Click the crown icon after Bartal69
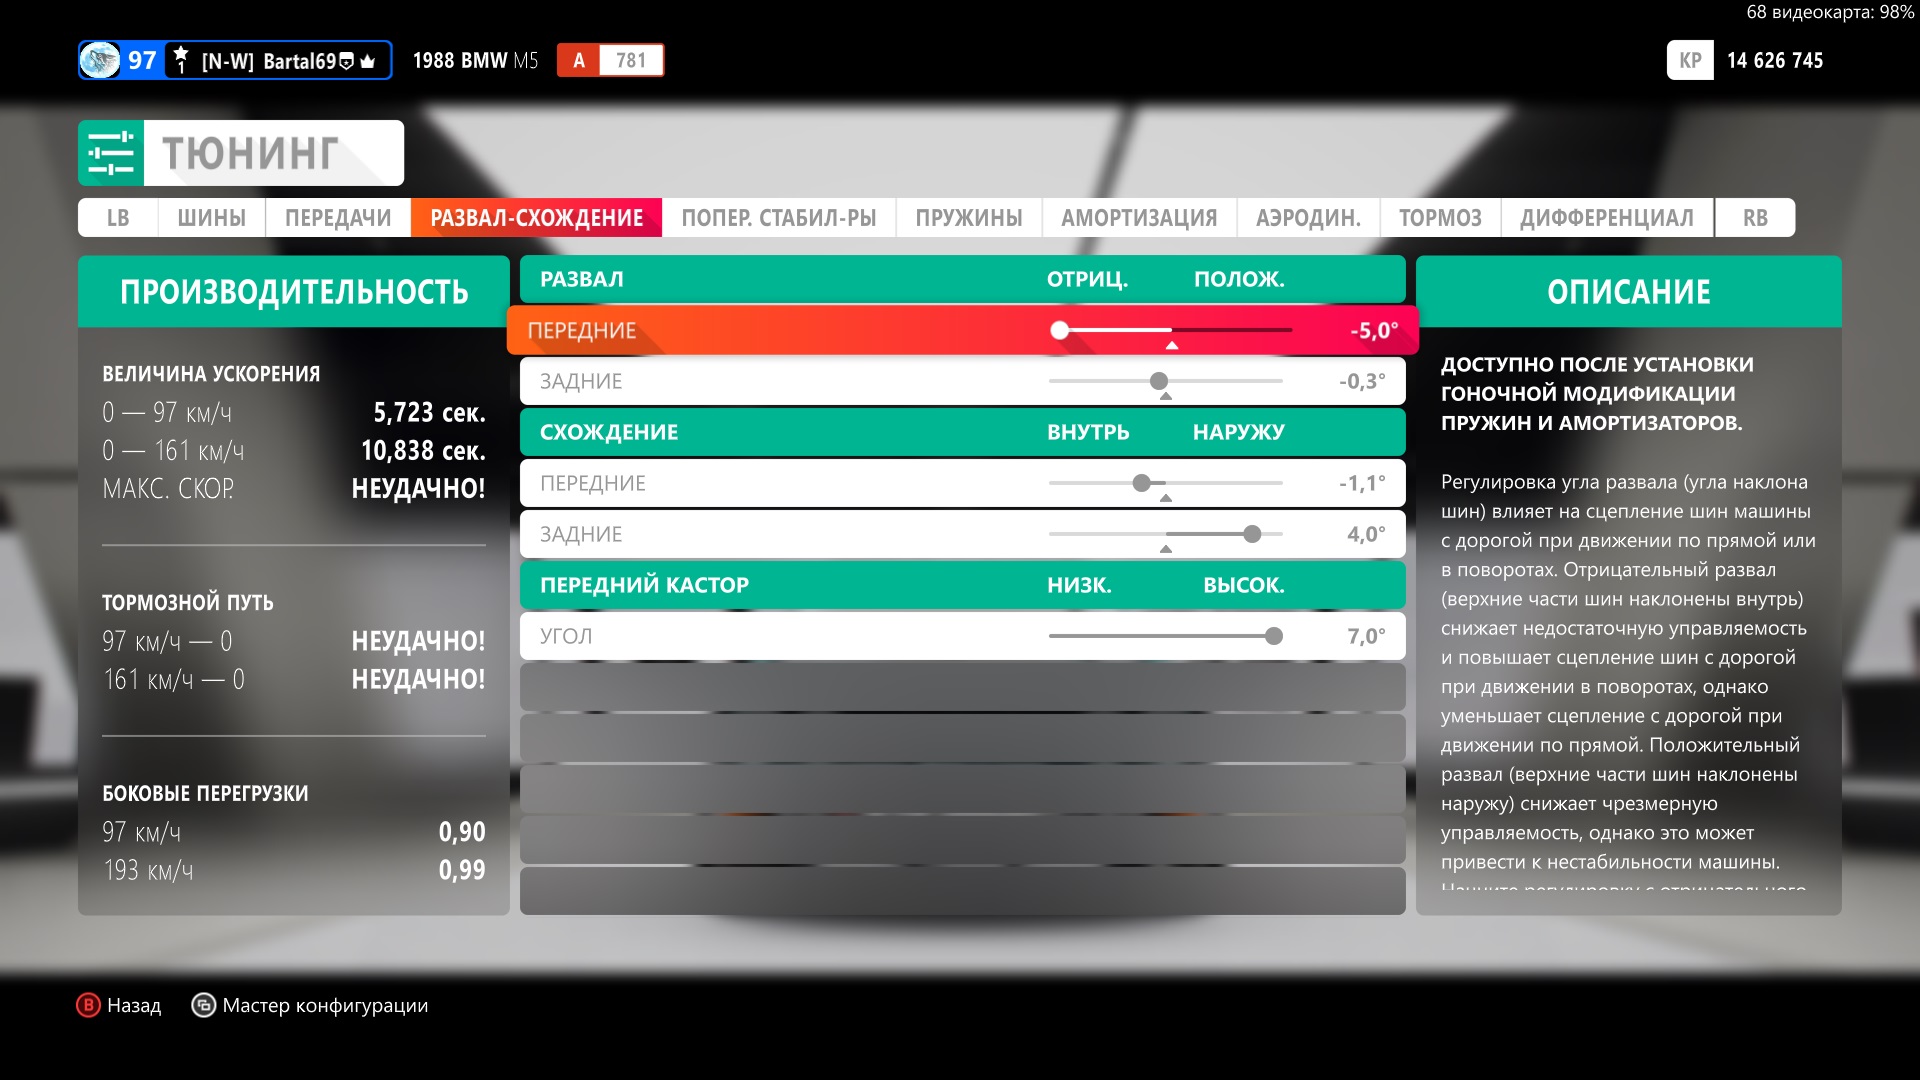1920x1080 pixels. point(368,61)
